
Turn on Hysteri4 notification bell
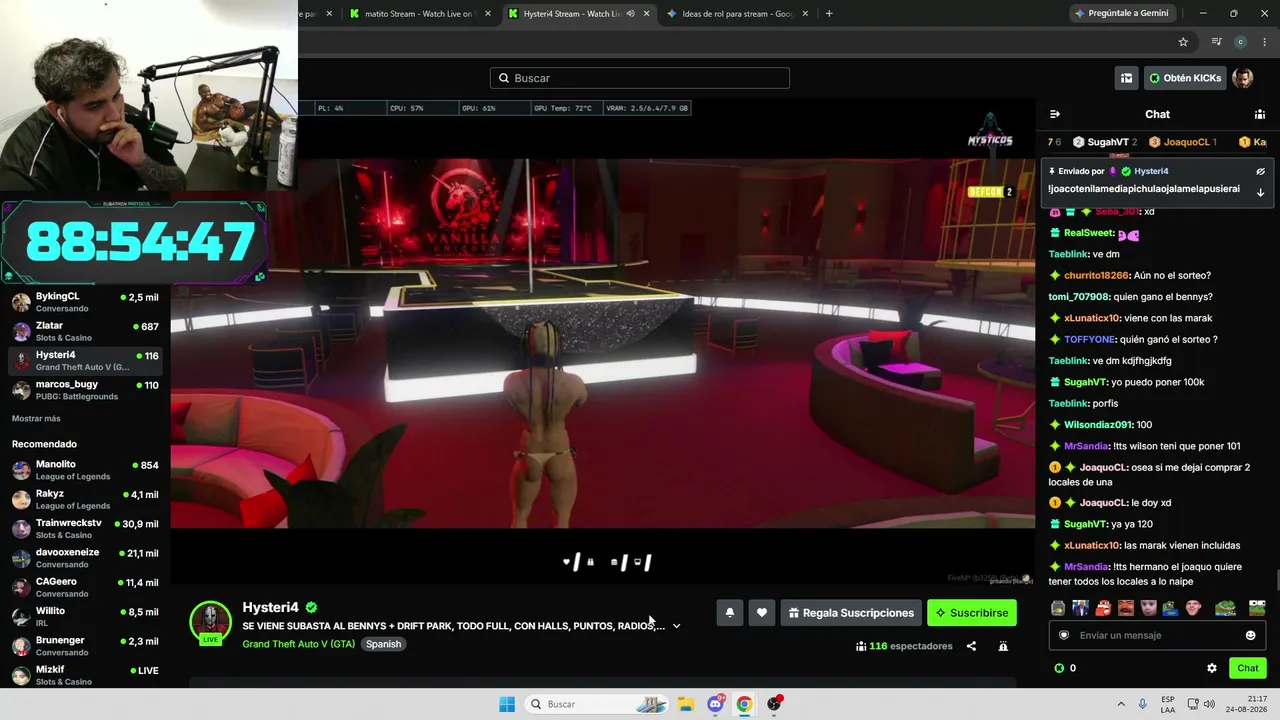tap(730, 613)
